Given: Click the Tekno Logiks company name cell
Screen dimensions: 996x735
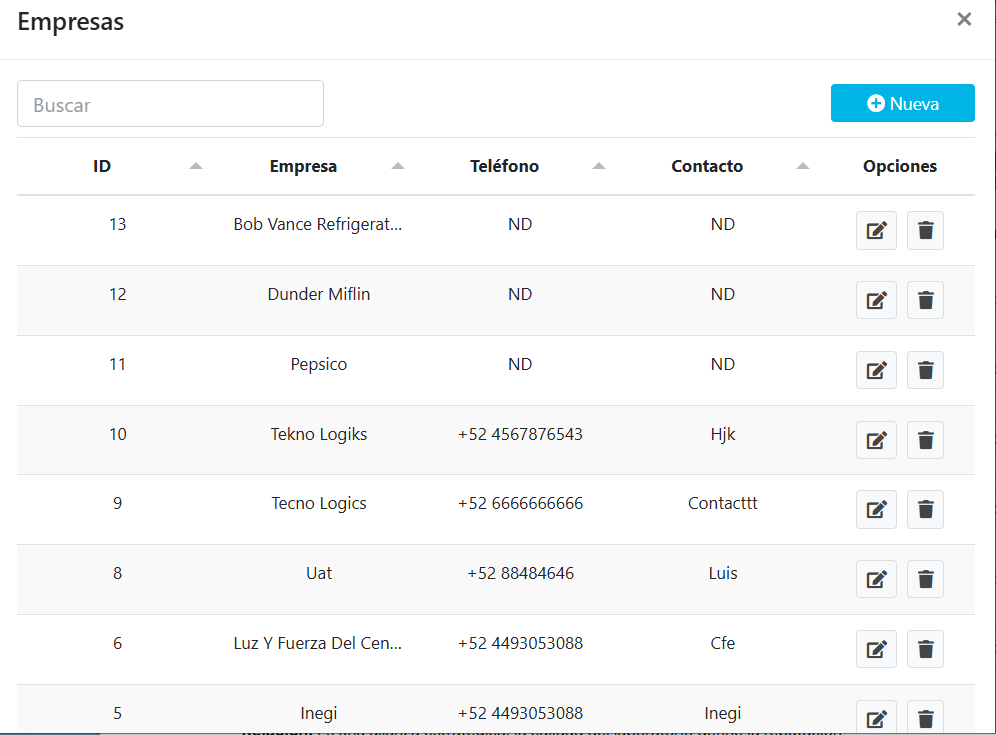Looking at the screenshot, I should (x=319, y=434).
